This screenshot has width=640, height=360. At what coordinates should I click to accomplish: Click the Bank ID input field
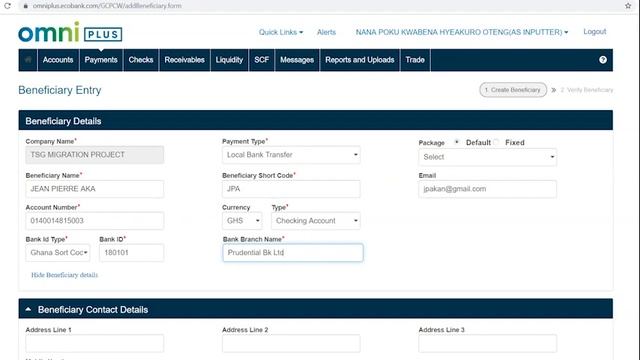coord(131,253)
